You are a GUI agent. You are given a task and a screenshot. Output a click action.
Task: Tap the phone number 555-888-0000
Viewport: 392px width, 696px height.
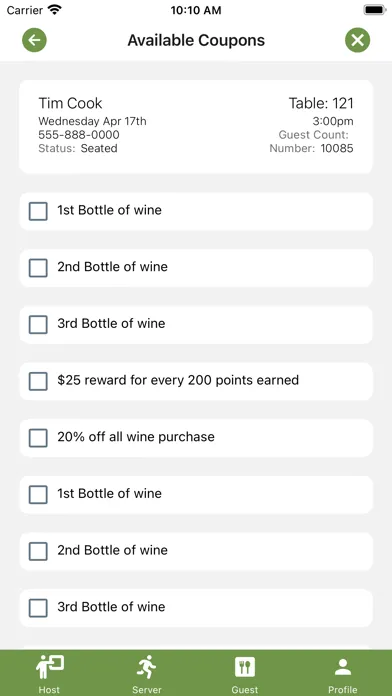(x=79, y=135)
